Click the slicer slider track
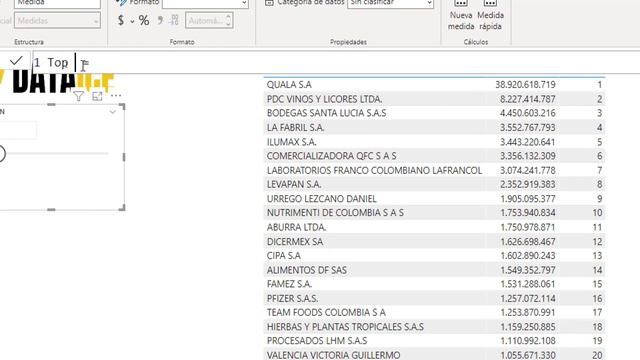640x360 pixels. pyautogui.click(x=57, y=153)
